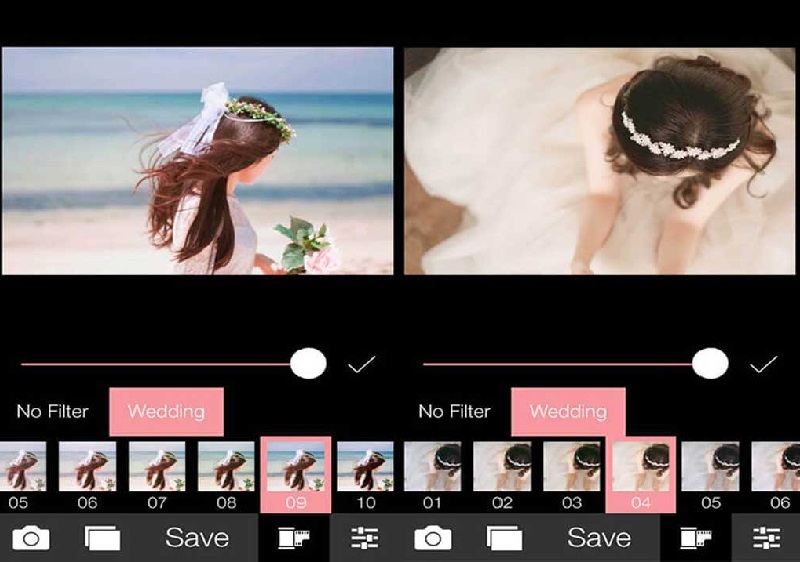Open adjustment sliders icon in left editor
The image size is (800, 562).
pos(365,538)
